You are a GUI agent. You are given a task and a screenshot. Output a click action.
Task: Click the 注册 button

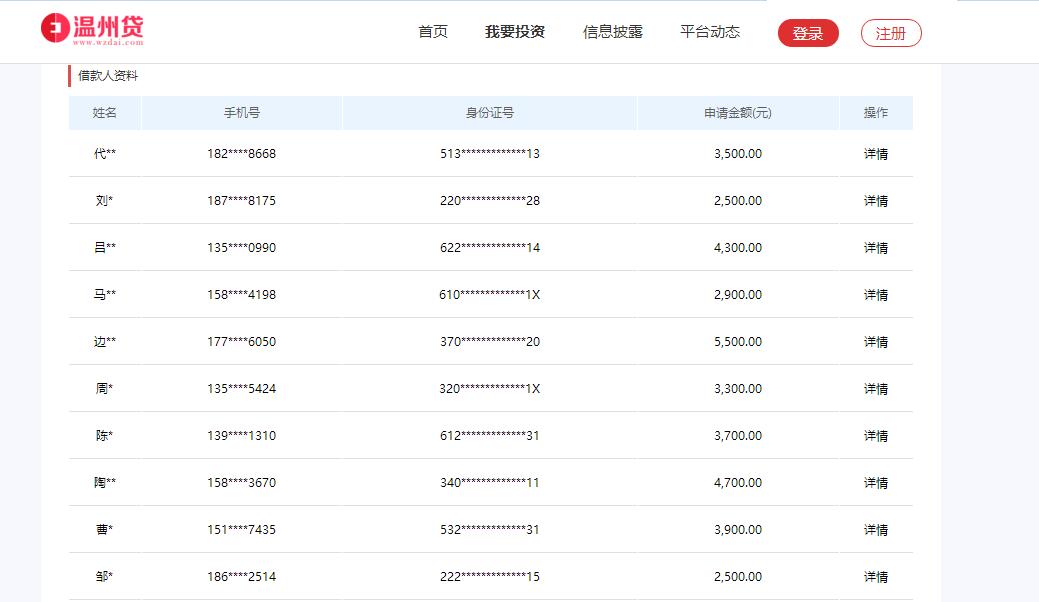(889, 33)
